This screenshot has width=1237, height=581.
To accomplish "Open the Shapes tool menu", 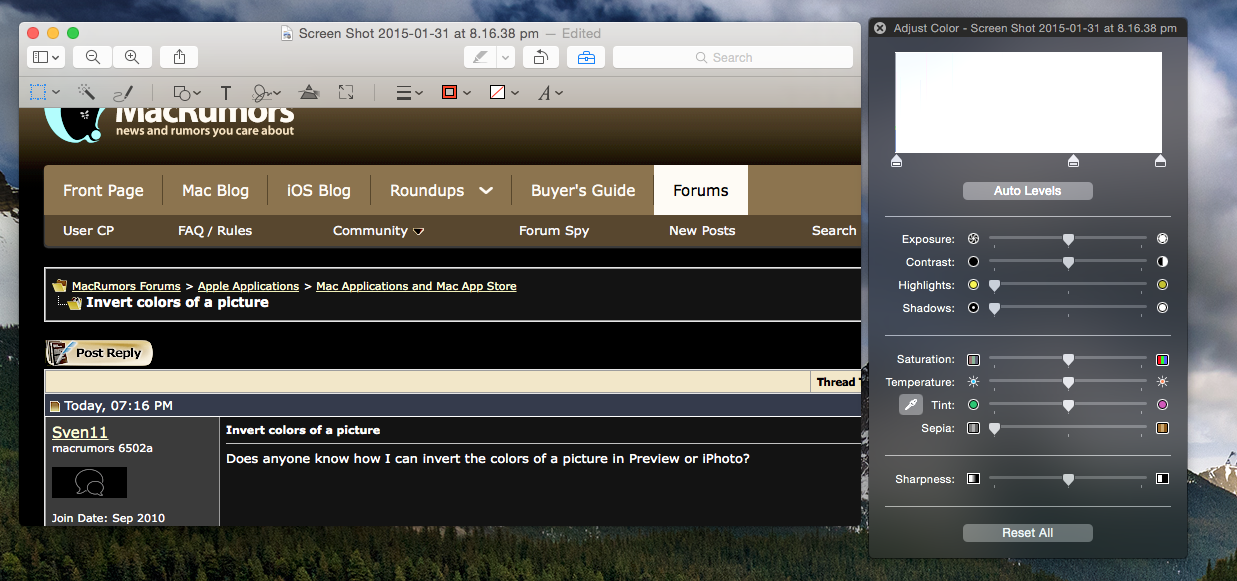I will 187,93.
